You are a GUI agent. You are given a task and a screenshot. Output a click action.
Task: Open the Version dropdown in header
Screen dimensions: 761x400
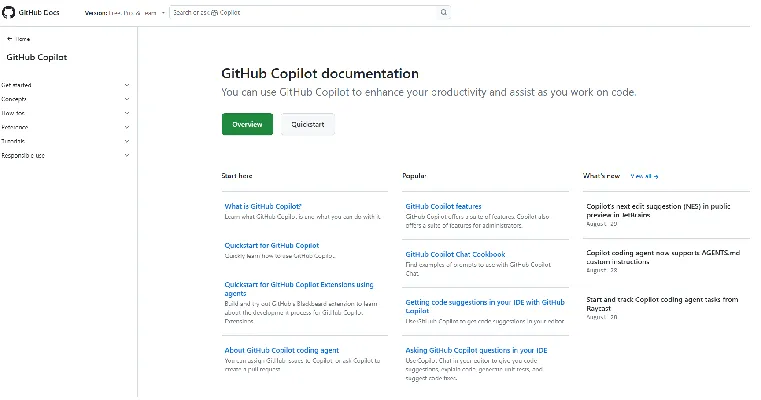(x=125, y=13)
